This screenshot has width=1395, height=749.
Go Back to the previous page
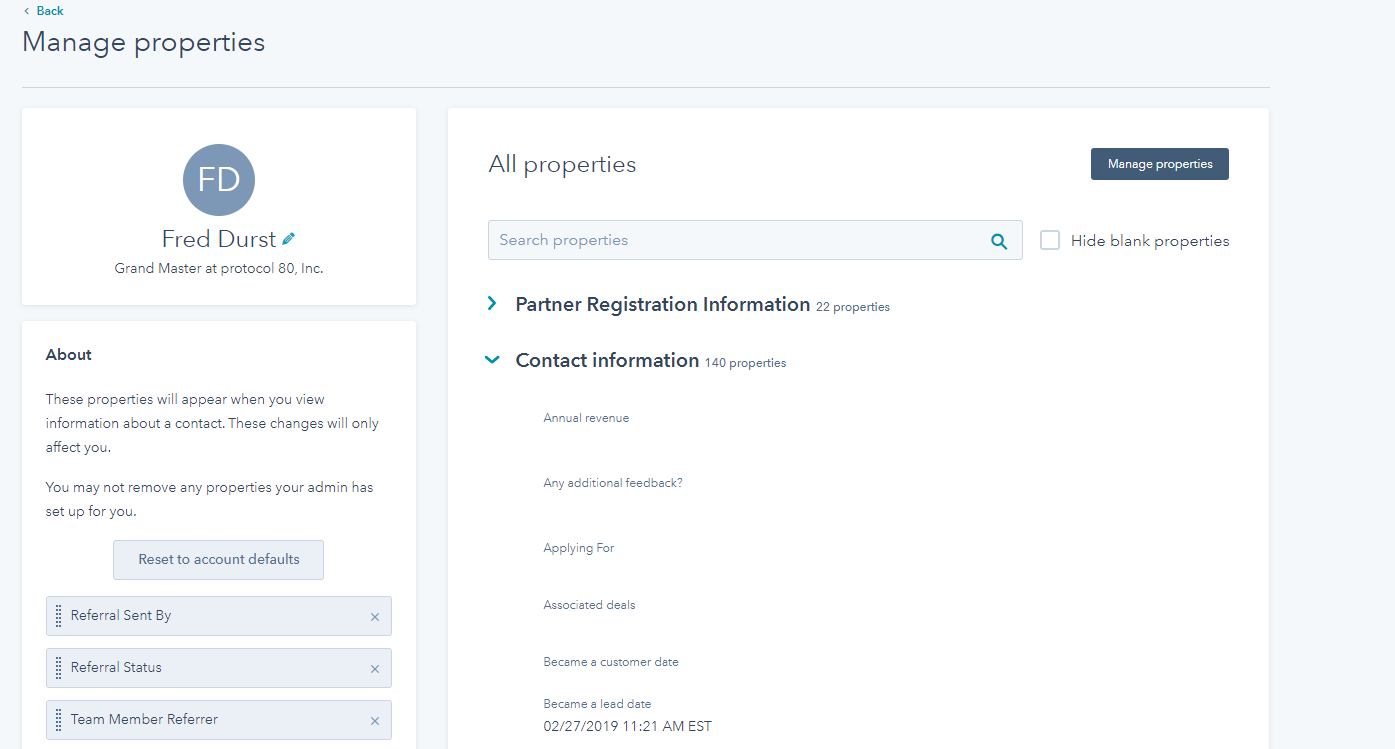coord(43,11)
